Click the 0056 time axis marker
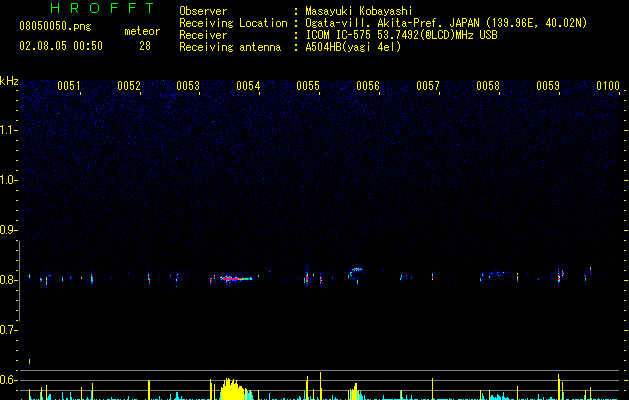This screenshot has width=629, height=400. 368,86
